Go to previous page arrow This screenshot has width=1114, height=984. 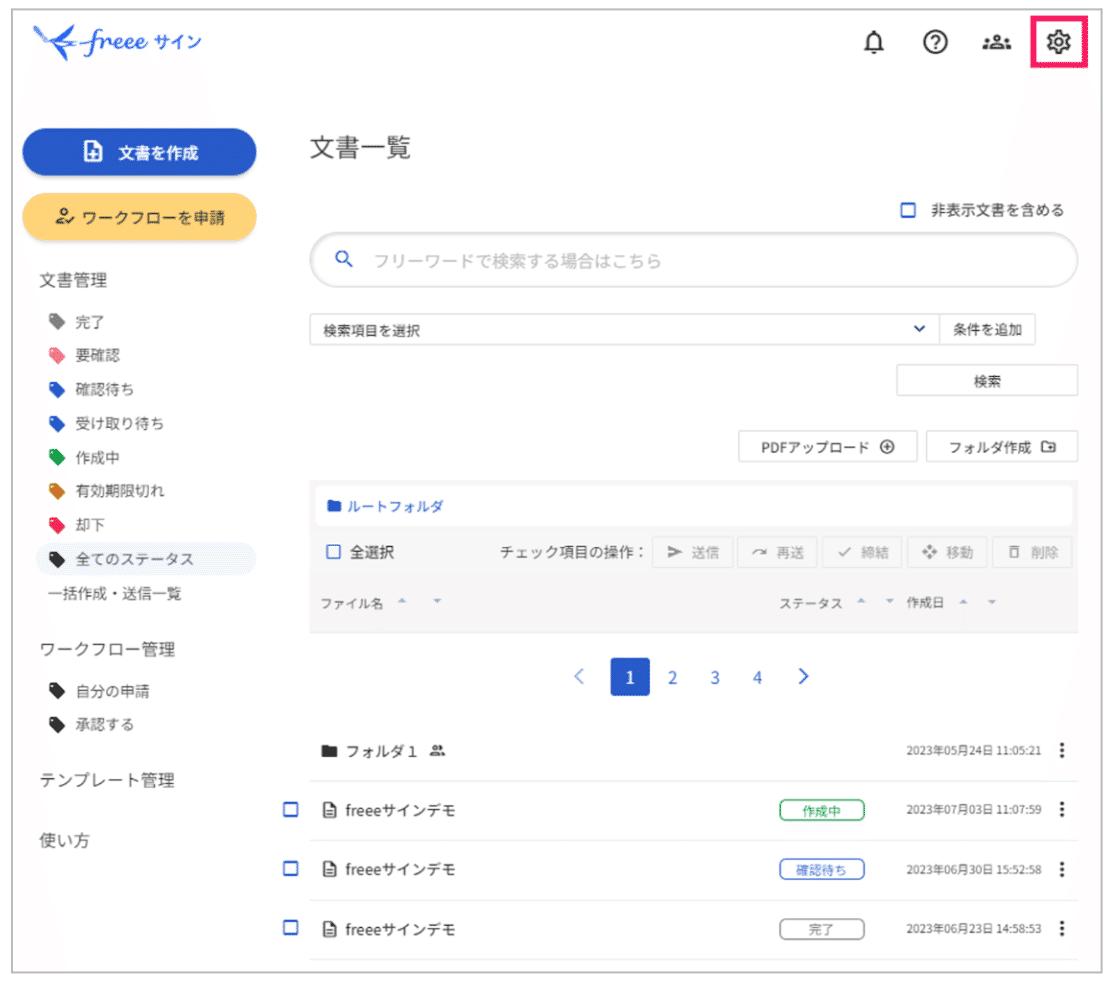point(580,676)
